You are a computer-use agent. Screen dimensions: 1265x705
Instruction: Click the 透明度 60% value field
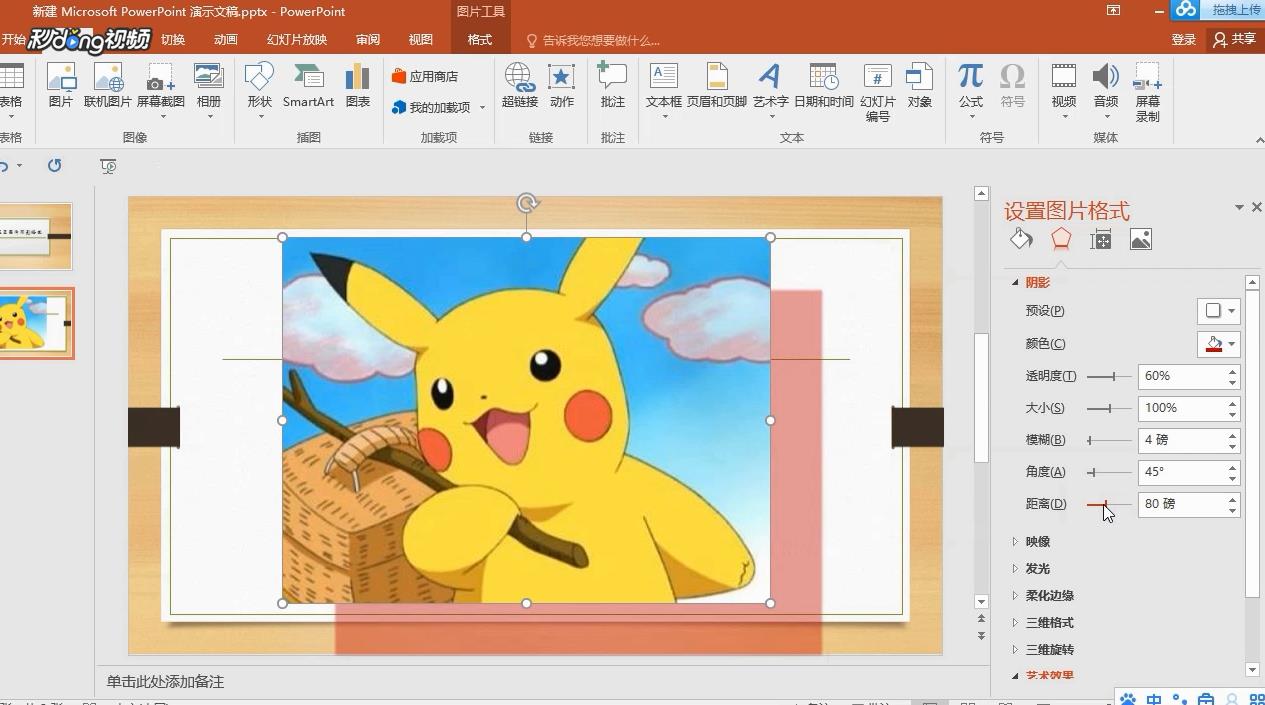pos(1181,376)
